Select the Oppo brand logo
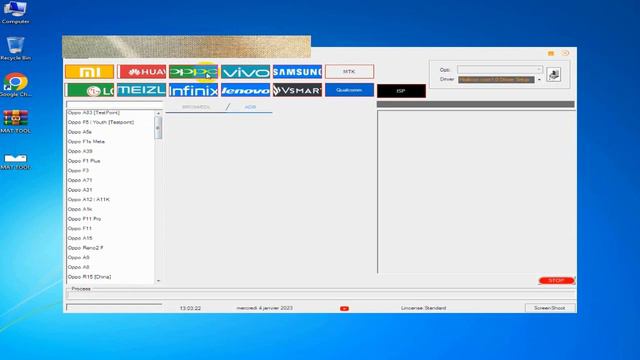The image size is (640, 360). point(193,72)
